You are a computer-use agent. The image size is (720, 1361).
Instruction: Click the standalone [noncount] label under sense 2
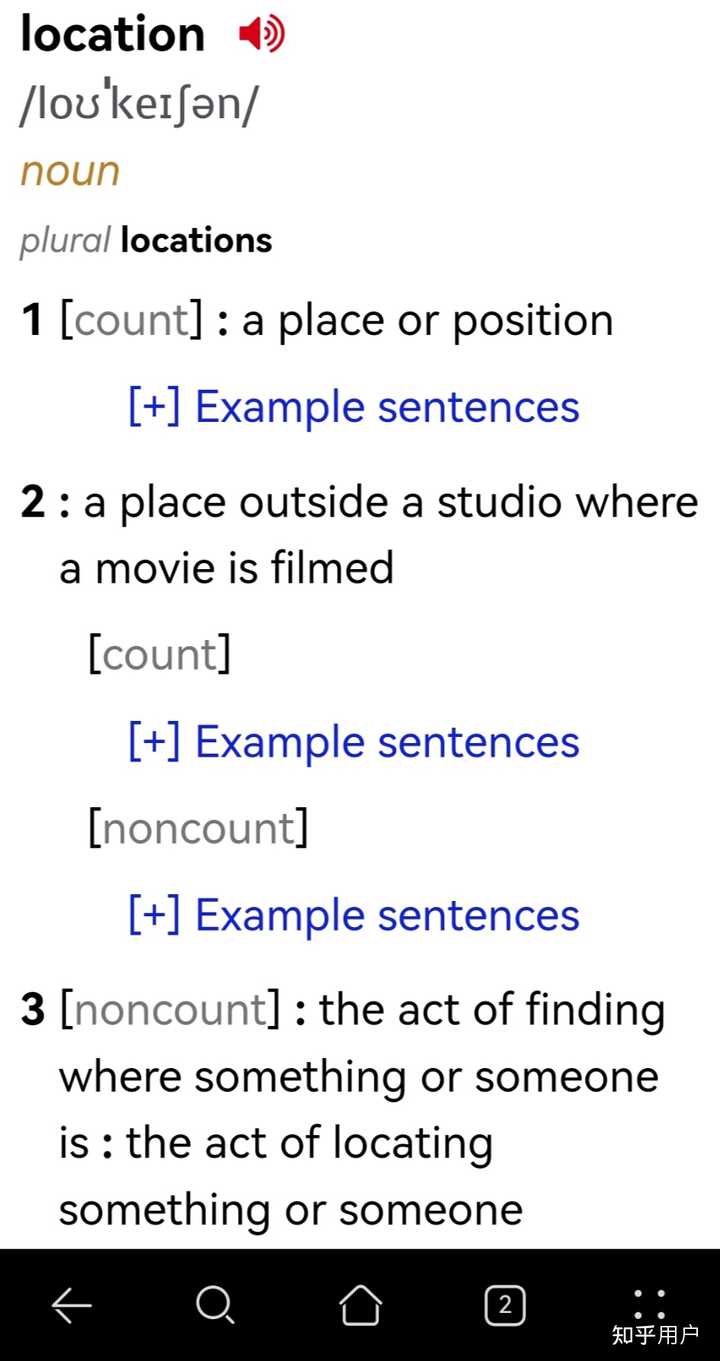point(198,828)
